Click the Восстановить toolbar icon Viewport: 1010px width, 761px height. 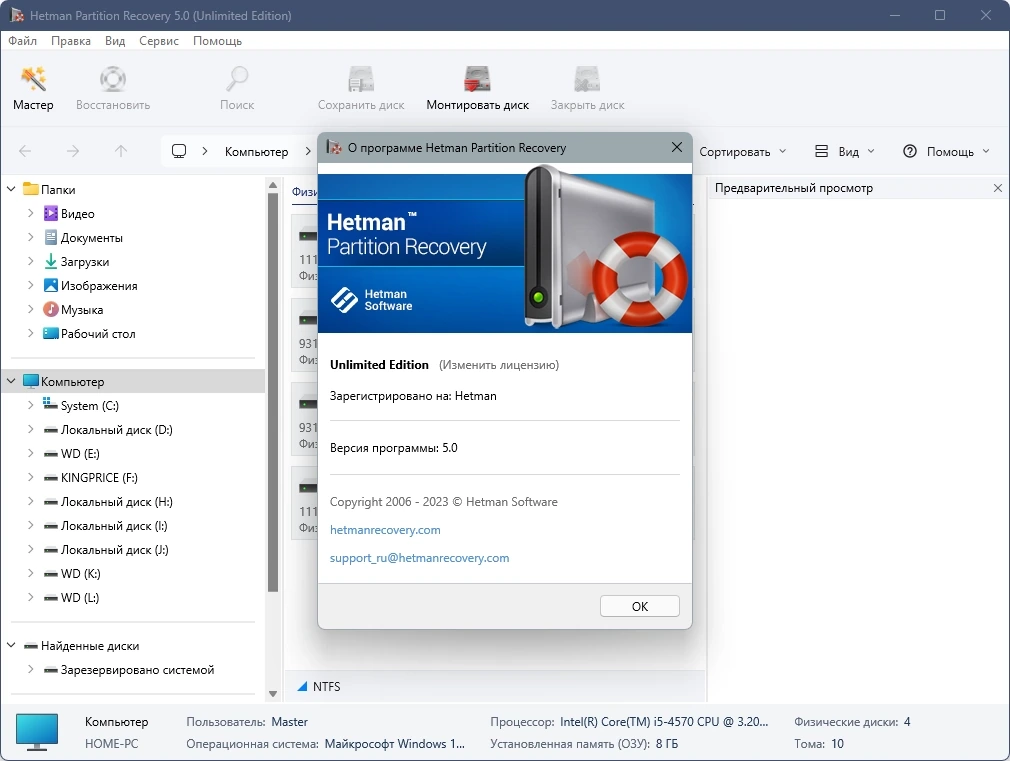click(113, 80)
